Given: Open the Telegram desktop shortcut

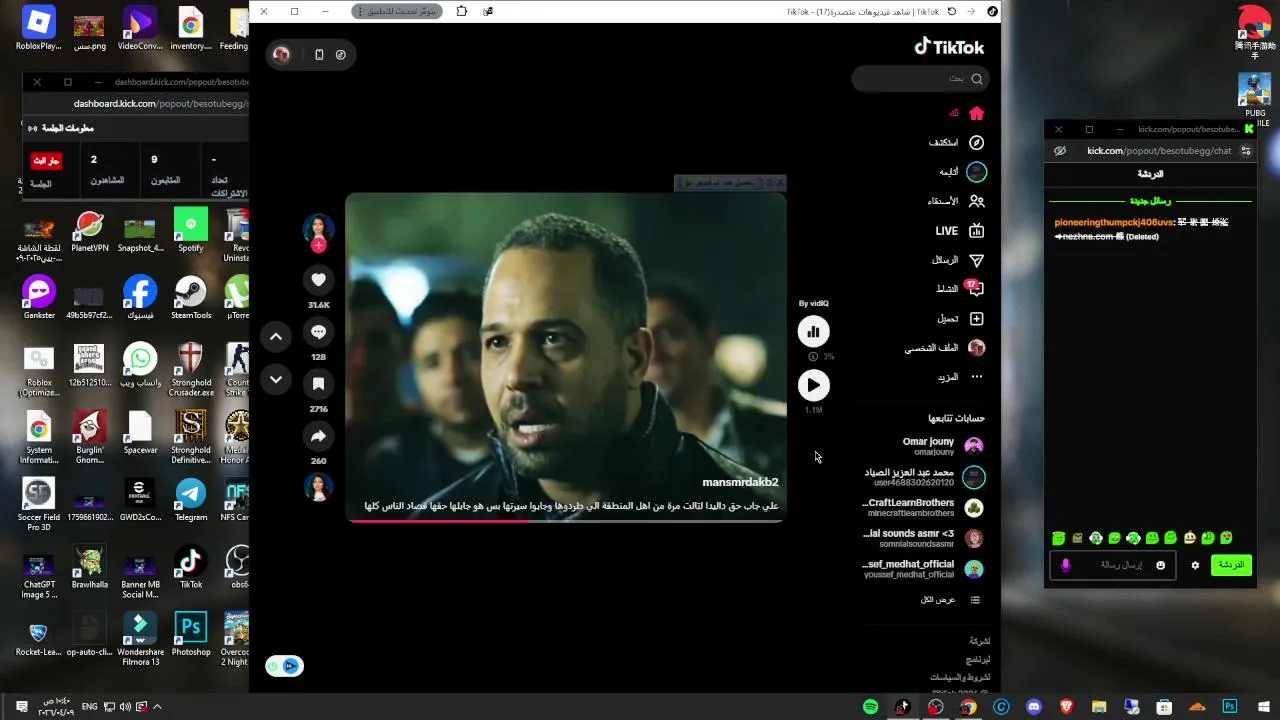Looking at the screenshot, I should pos(190,499).
